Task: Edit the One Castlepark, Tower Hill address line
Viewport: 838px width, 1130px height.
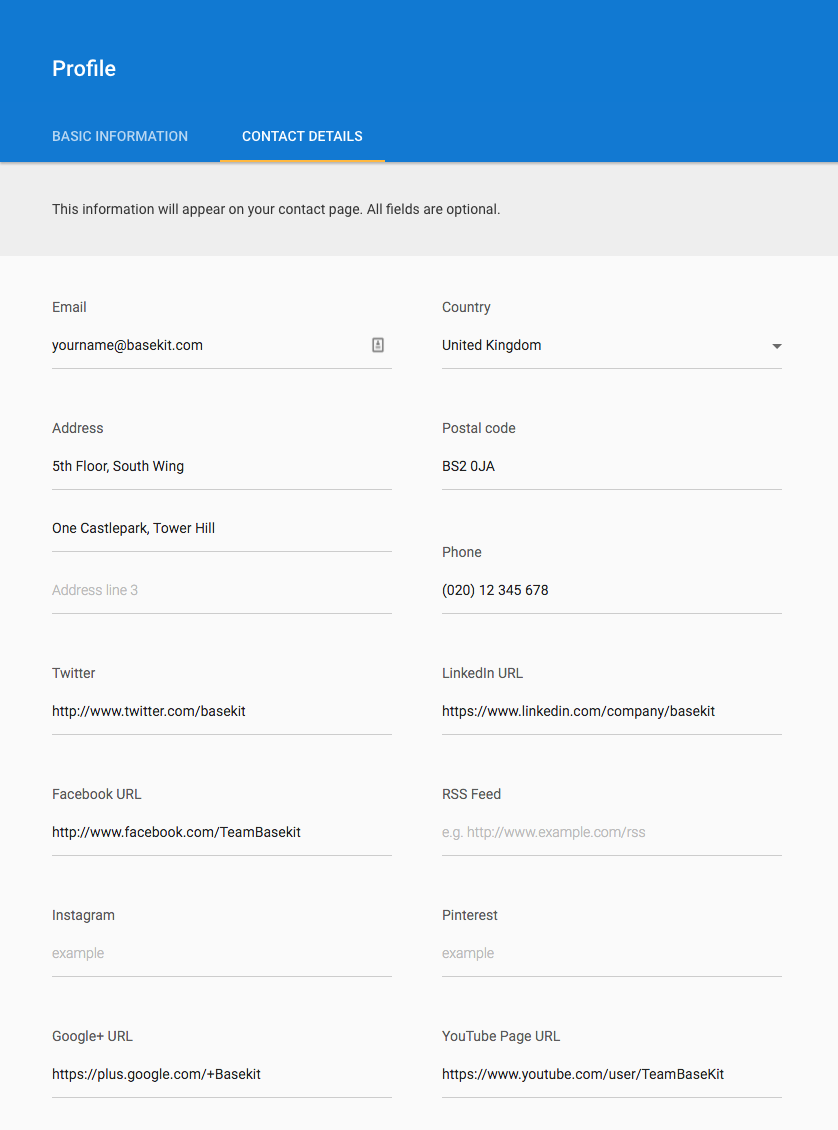Action: 222,528
